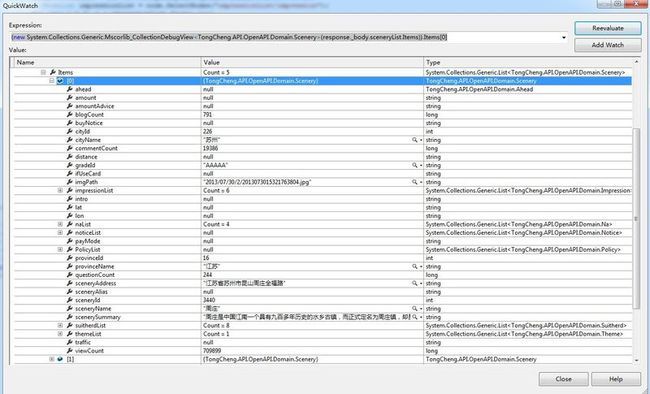This screenshot has height=394, width=650.
Task: Click the property icon beside viewCount
Action: pos(69,350)
